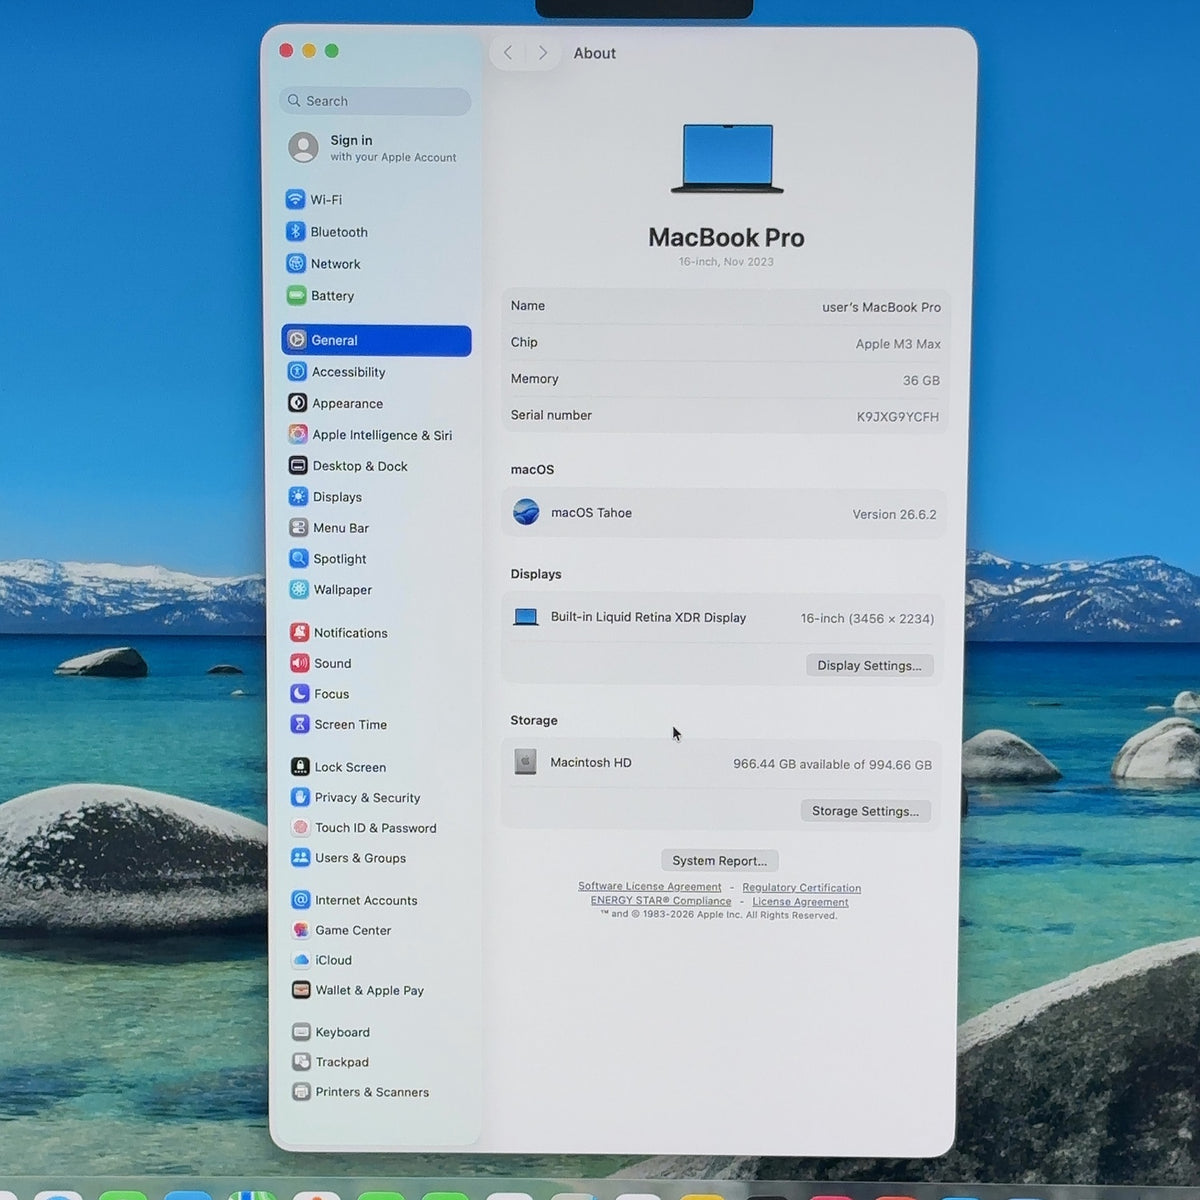Open ENERGY STAR Compliance link

[x=661, y=901]
